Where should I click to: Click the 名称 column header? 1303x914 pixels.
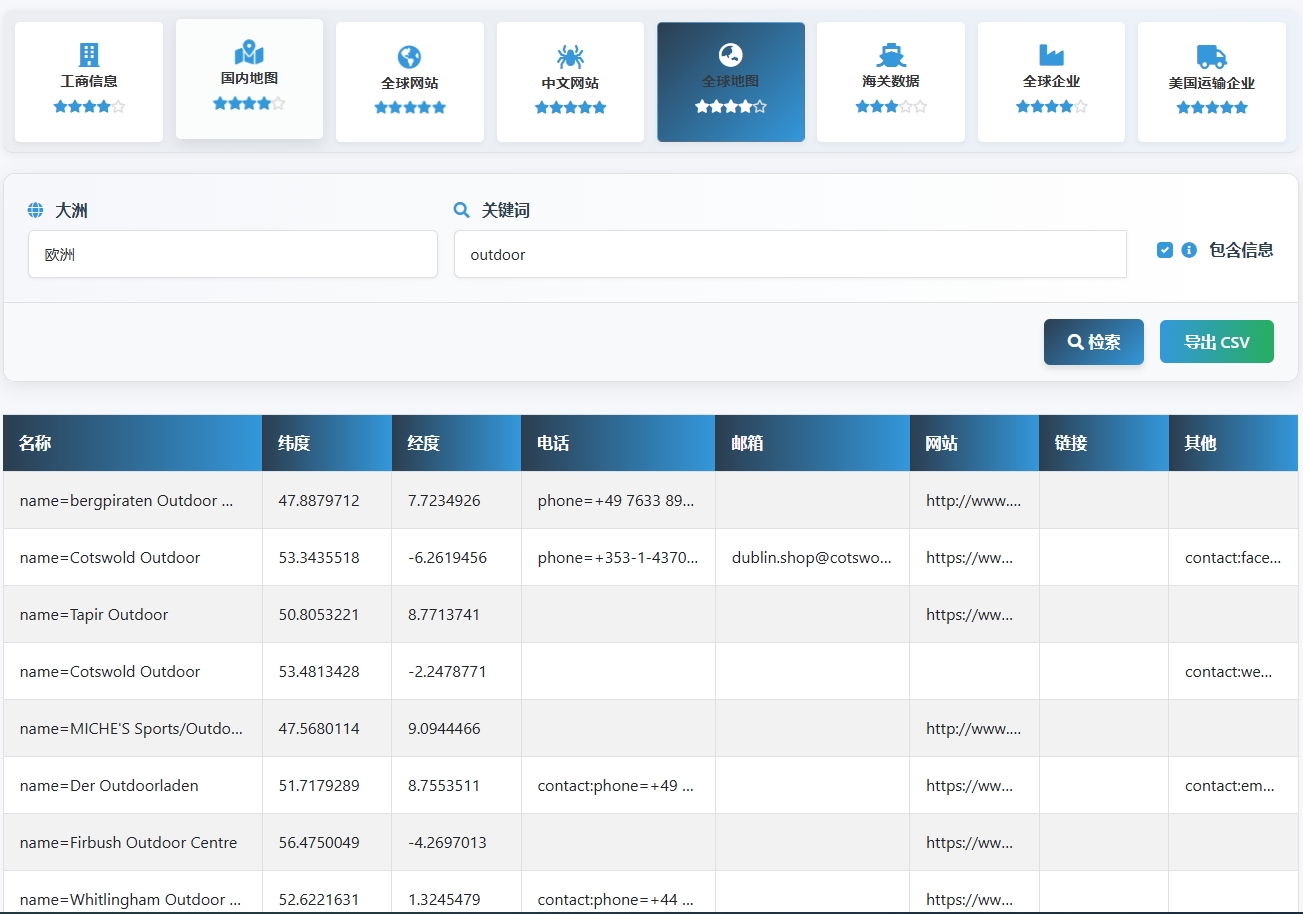point(133,443)
